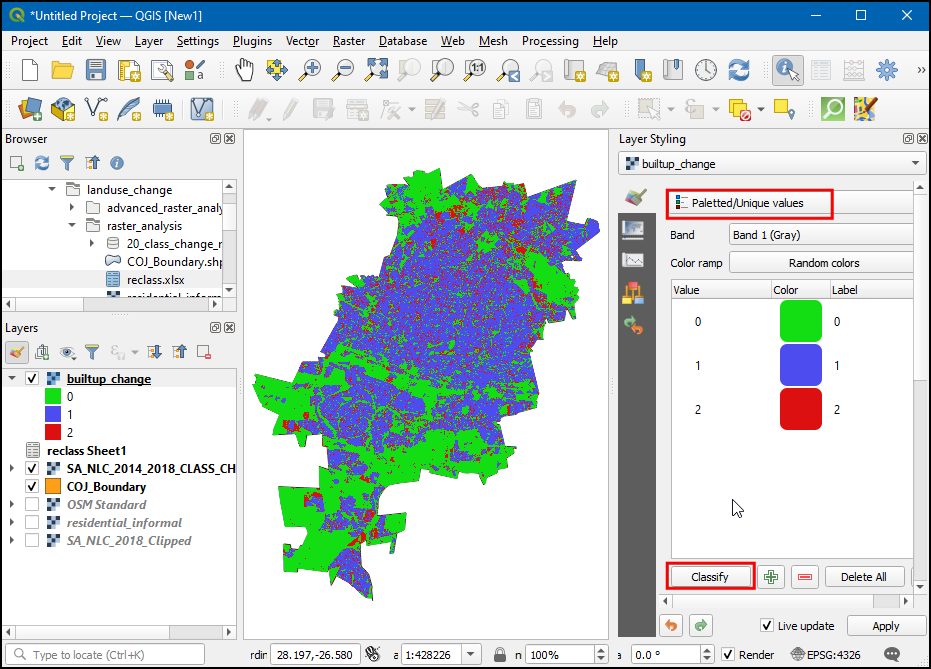Viewport: 931px width, 669px height.
Task: Click the Refresh map icon
Action: [x=739, y=70]
